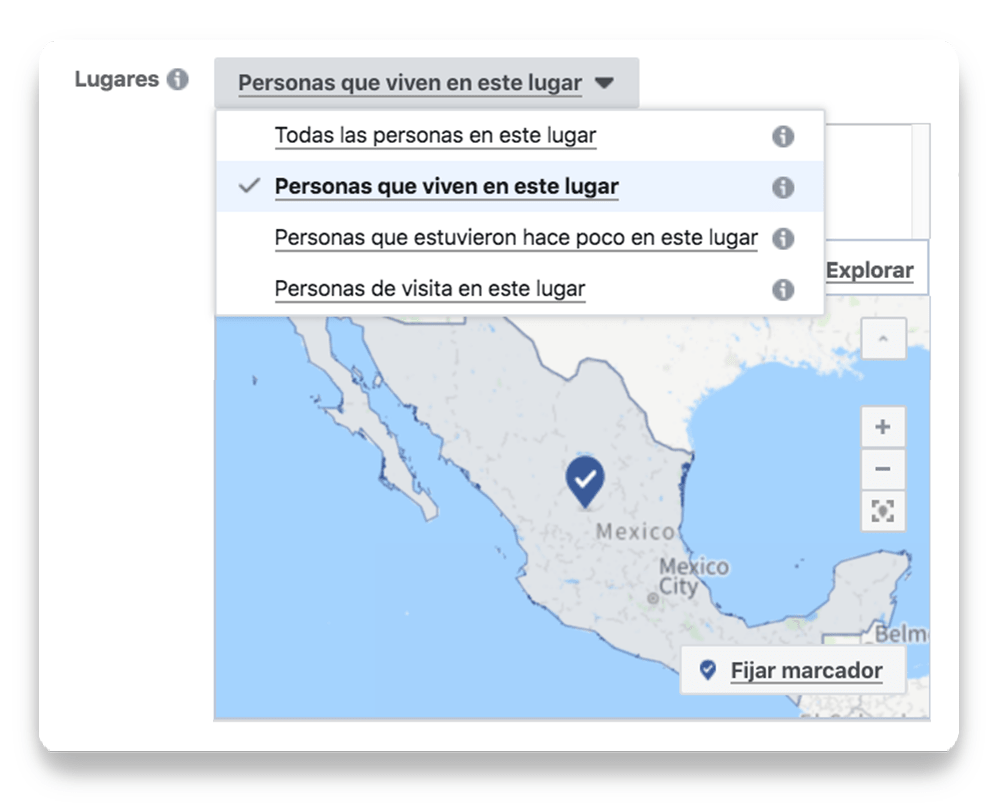Select 'Todas las personas en este lugar'
This screenshot has height=806, width=1000.
tap(520, 136)
